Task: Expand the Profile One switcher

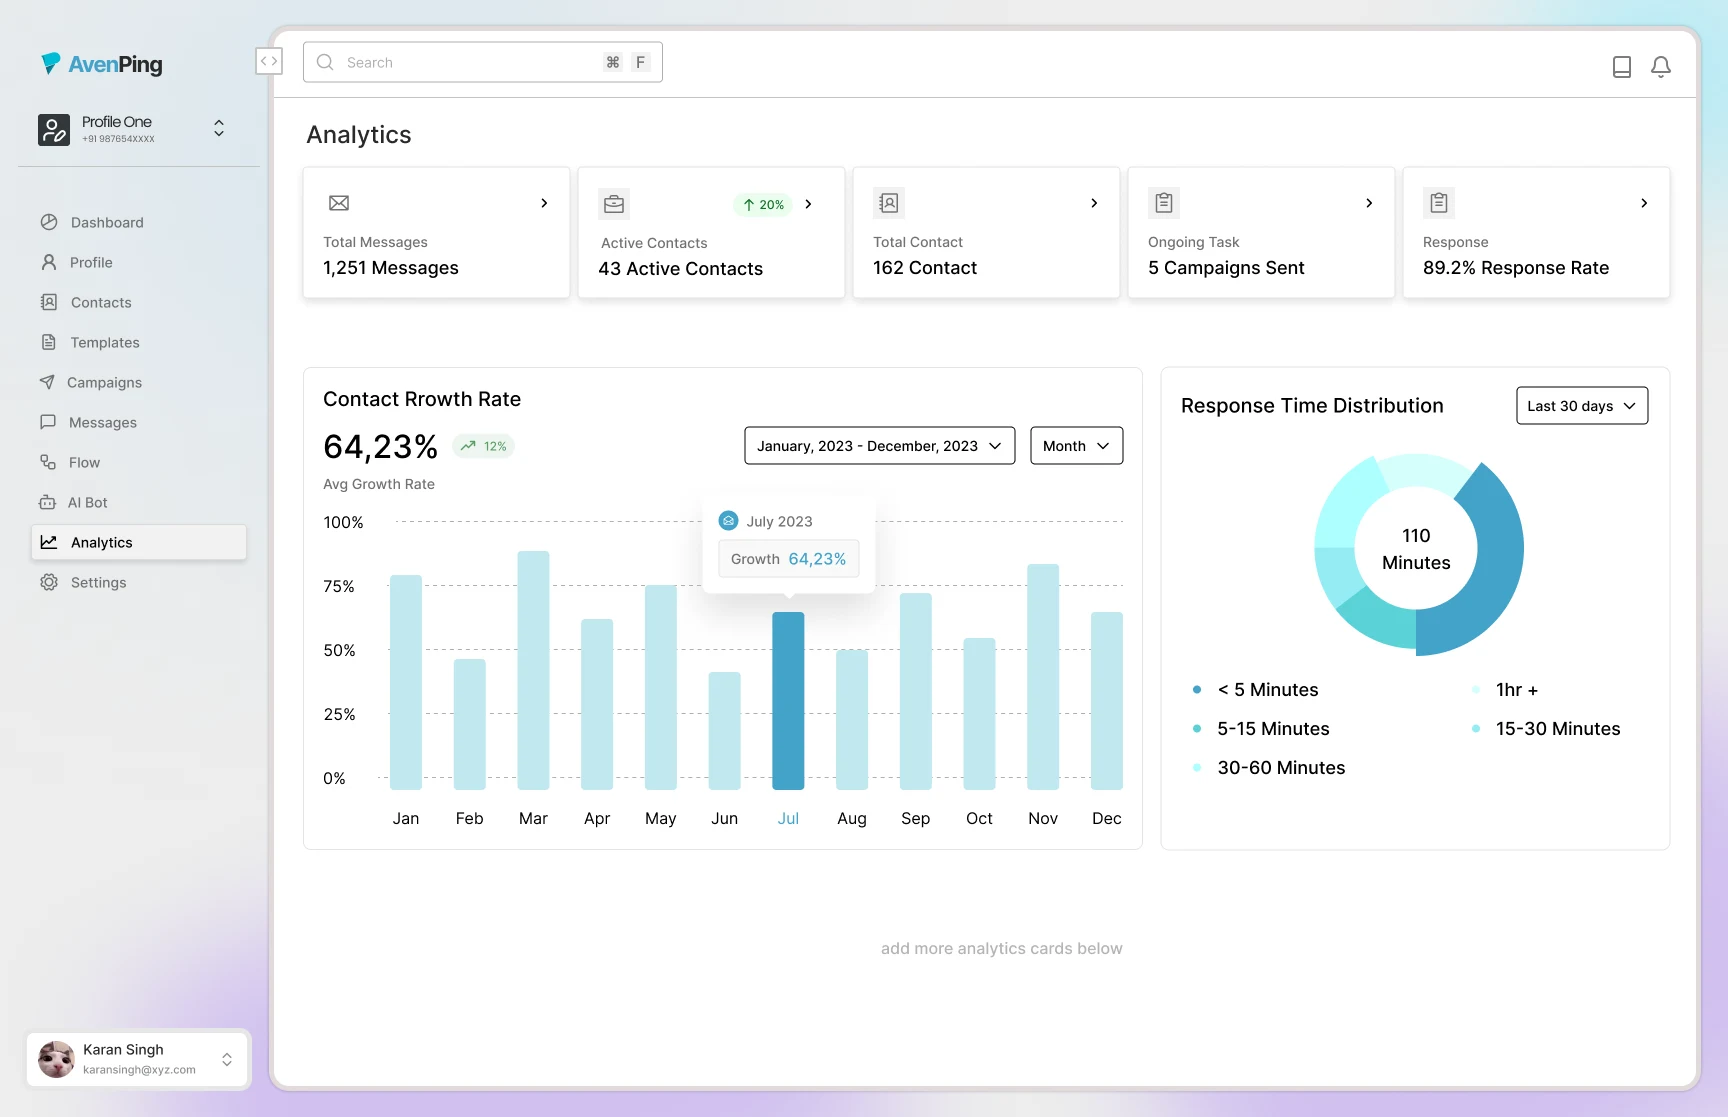Action: pyautogui.click(x=219, y=128)
